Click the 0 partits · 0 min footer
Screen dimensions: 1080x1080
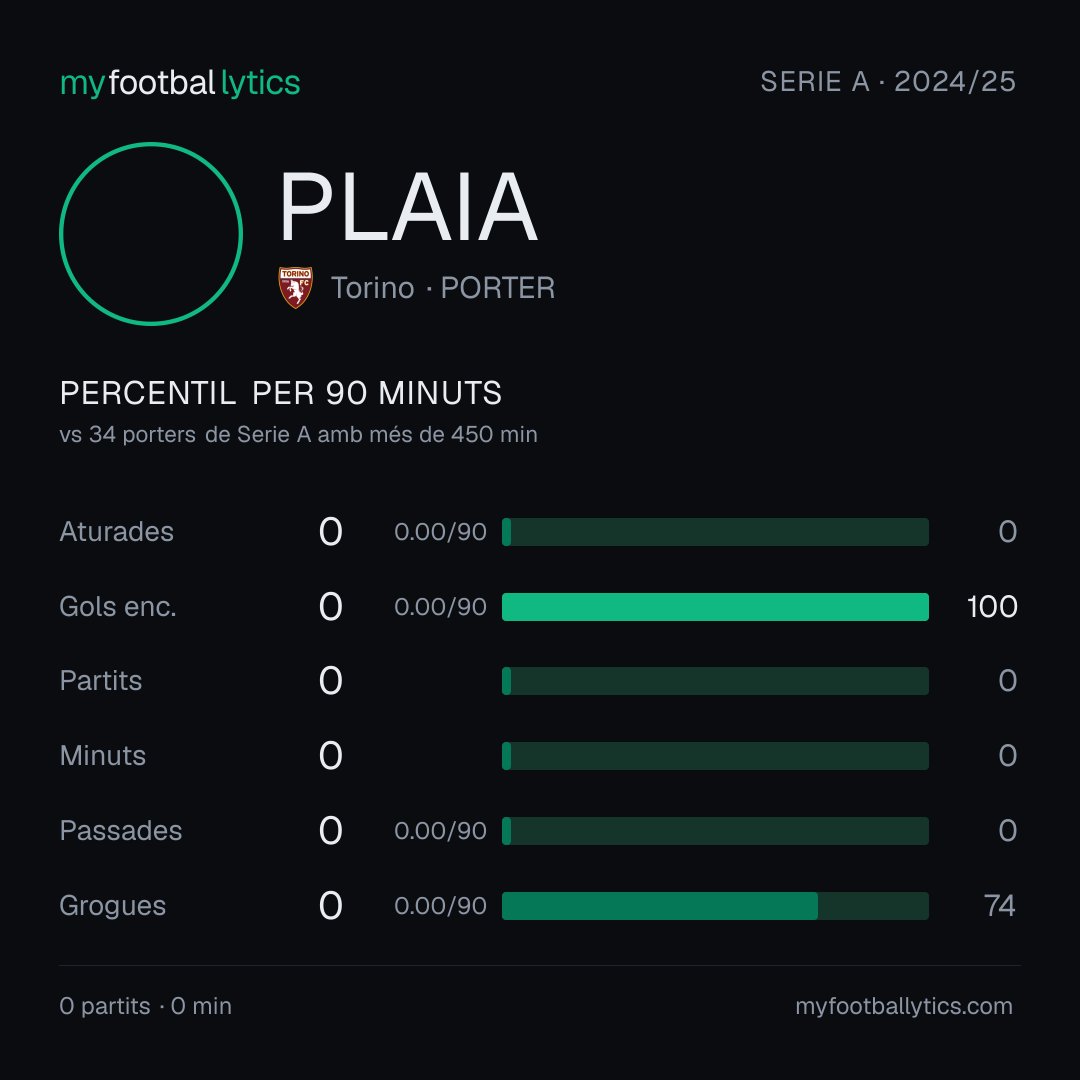click(x=145, y=1006)
